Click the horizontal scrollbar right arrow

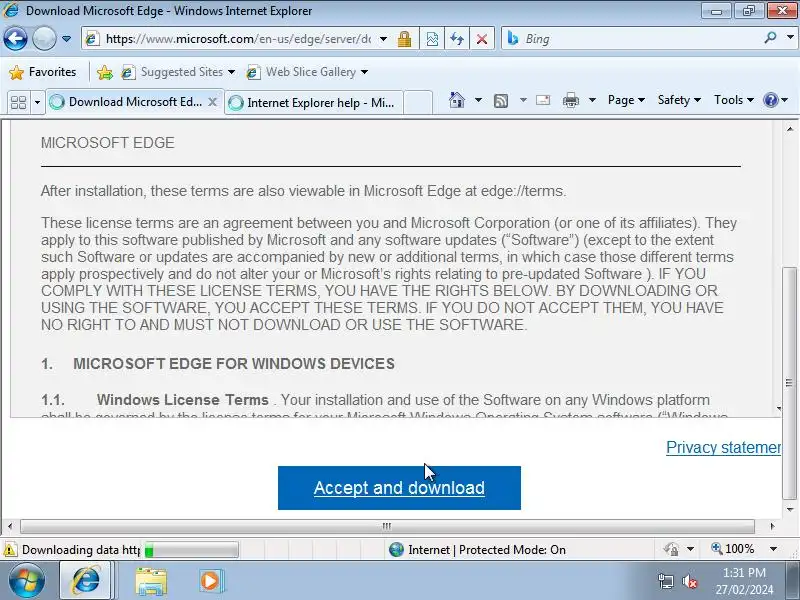coord(772,526)
